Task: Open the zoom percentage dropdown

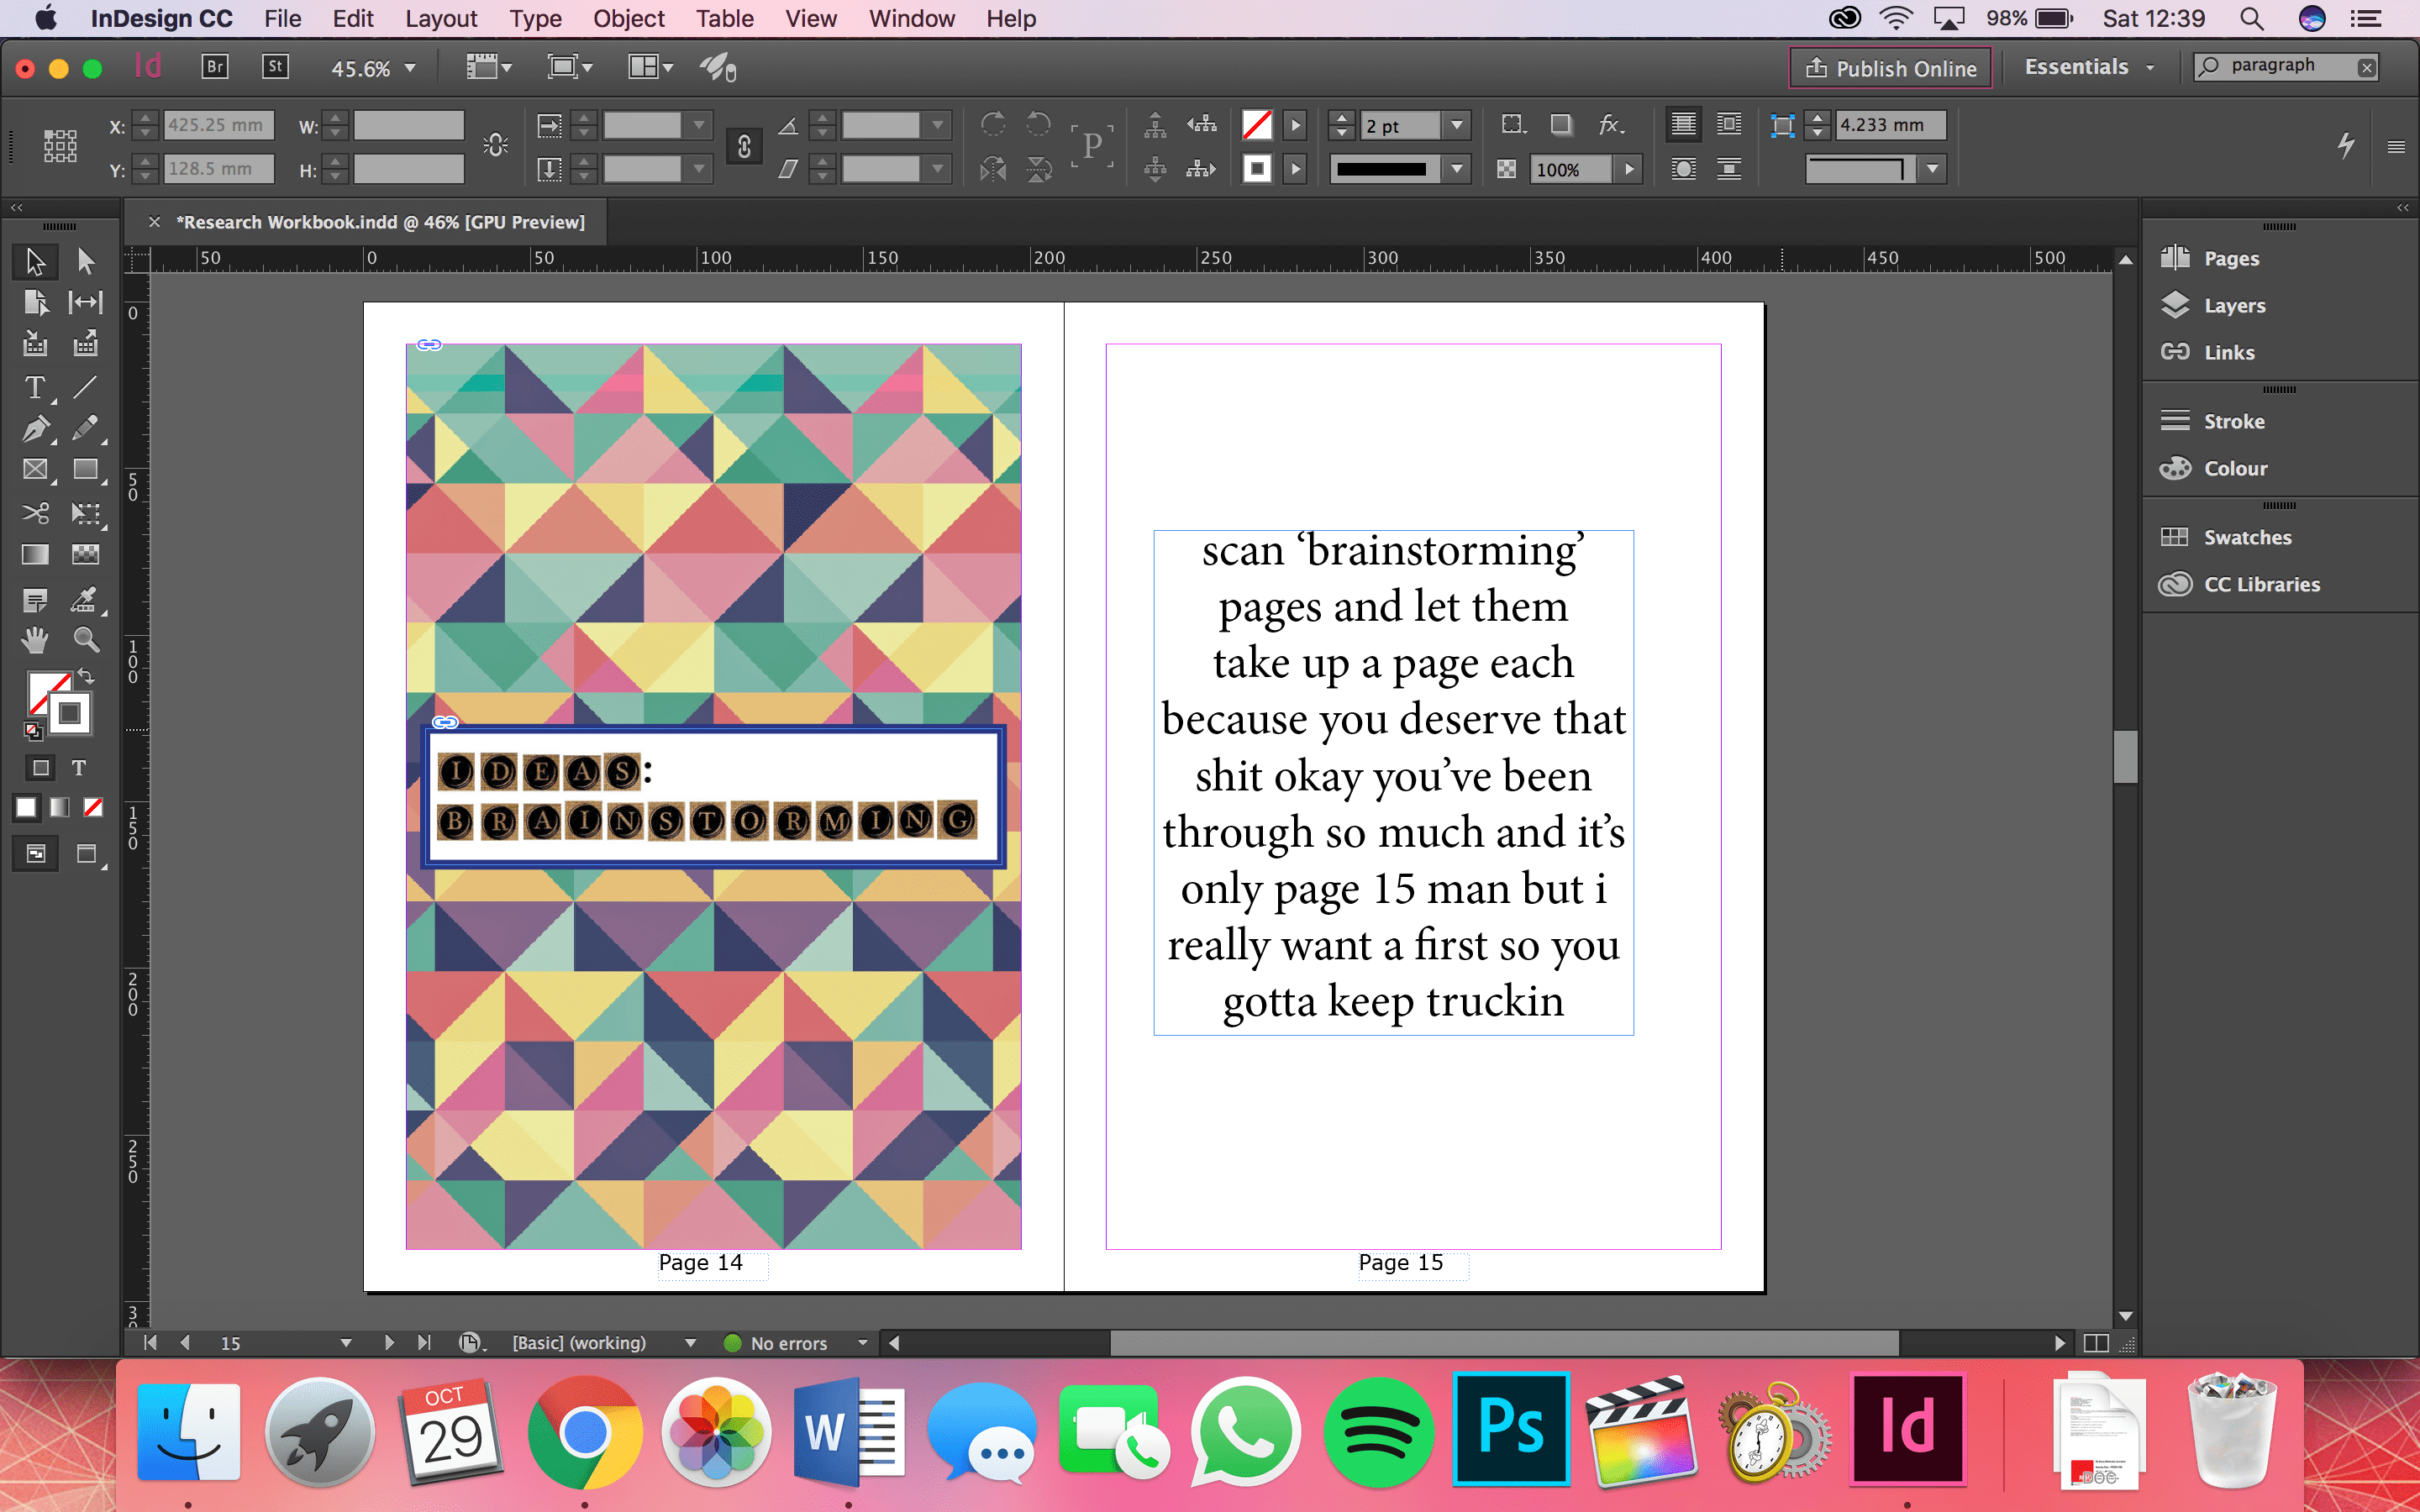Action: coord(408,67)
